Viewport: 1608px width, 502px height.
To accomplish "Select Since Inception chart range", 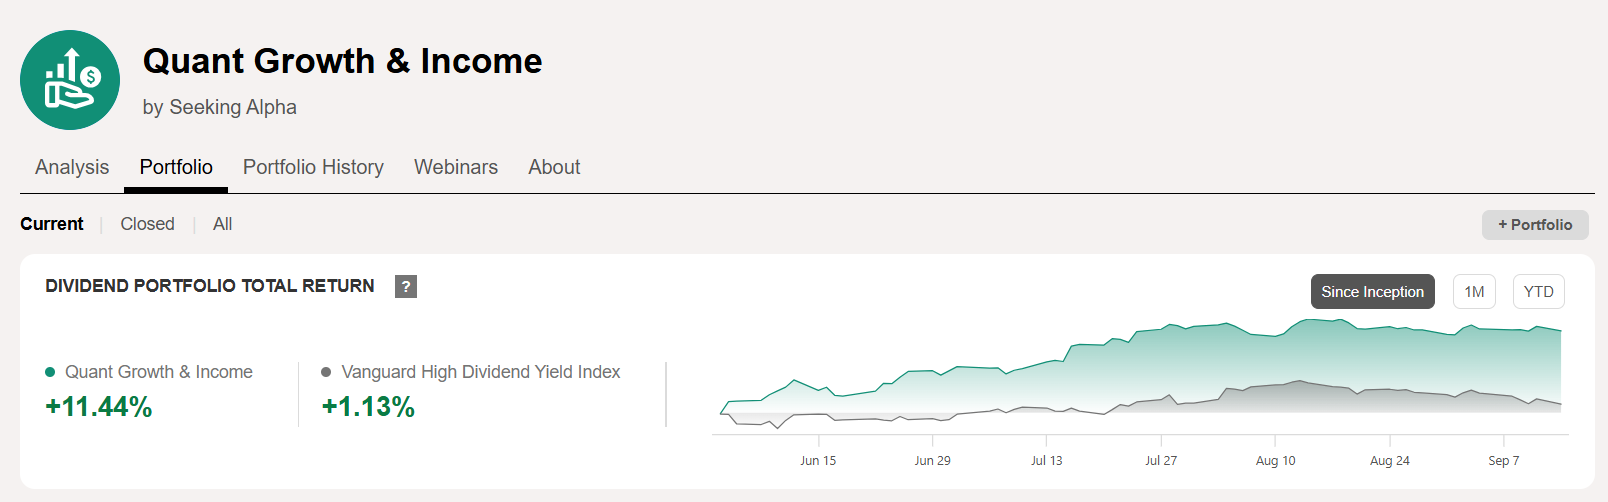I will click(x=1373, y=292).
